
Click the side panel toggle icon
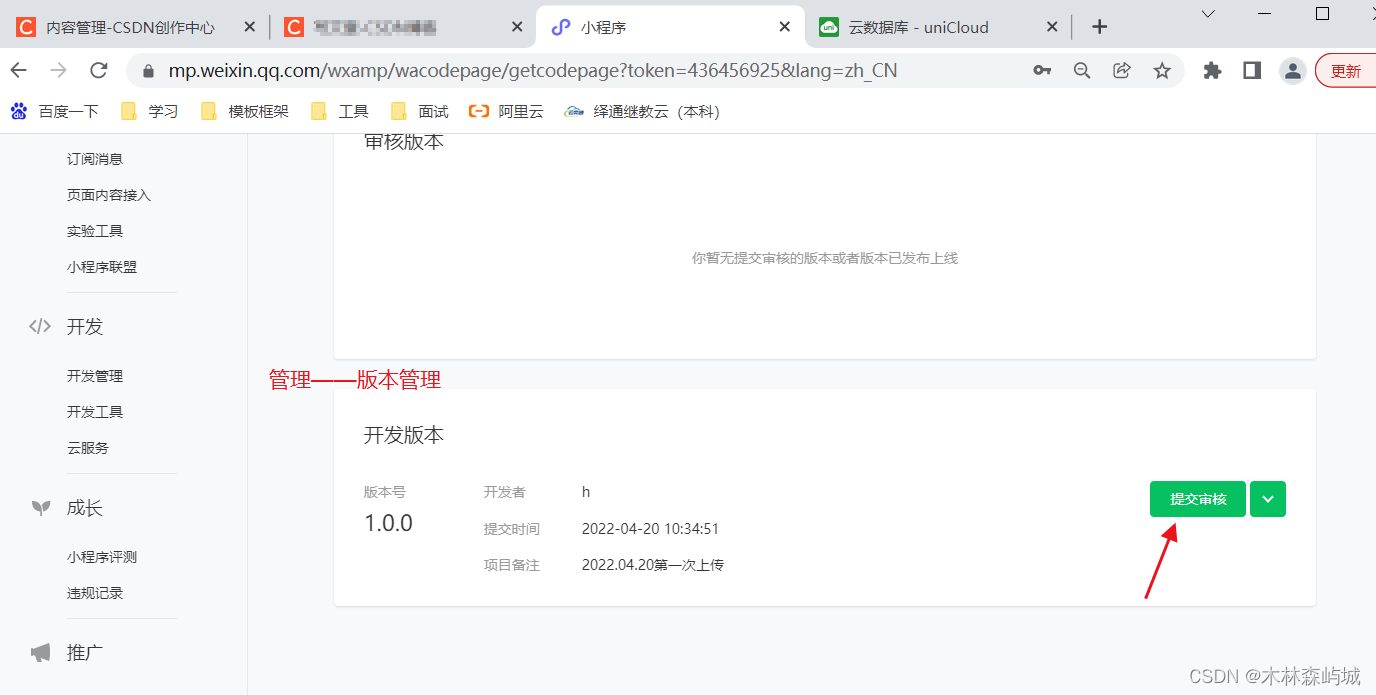pyautogui.click(x=1251, y=71)
